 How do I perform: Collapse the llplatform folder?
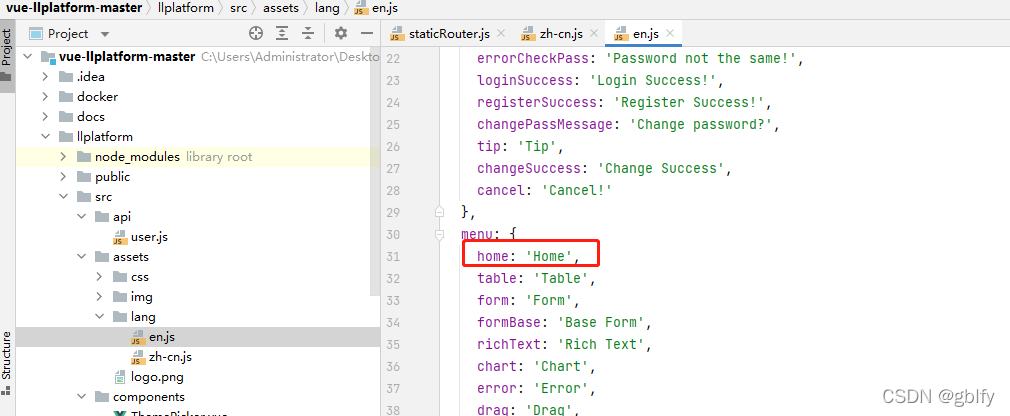(45, 137)
